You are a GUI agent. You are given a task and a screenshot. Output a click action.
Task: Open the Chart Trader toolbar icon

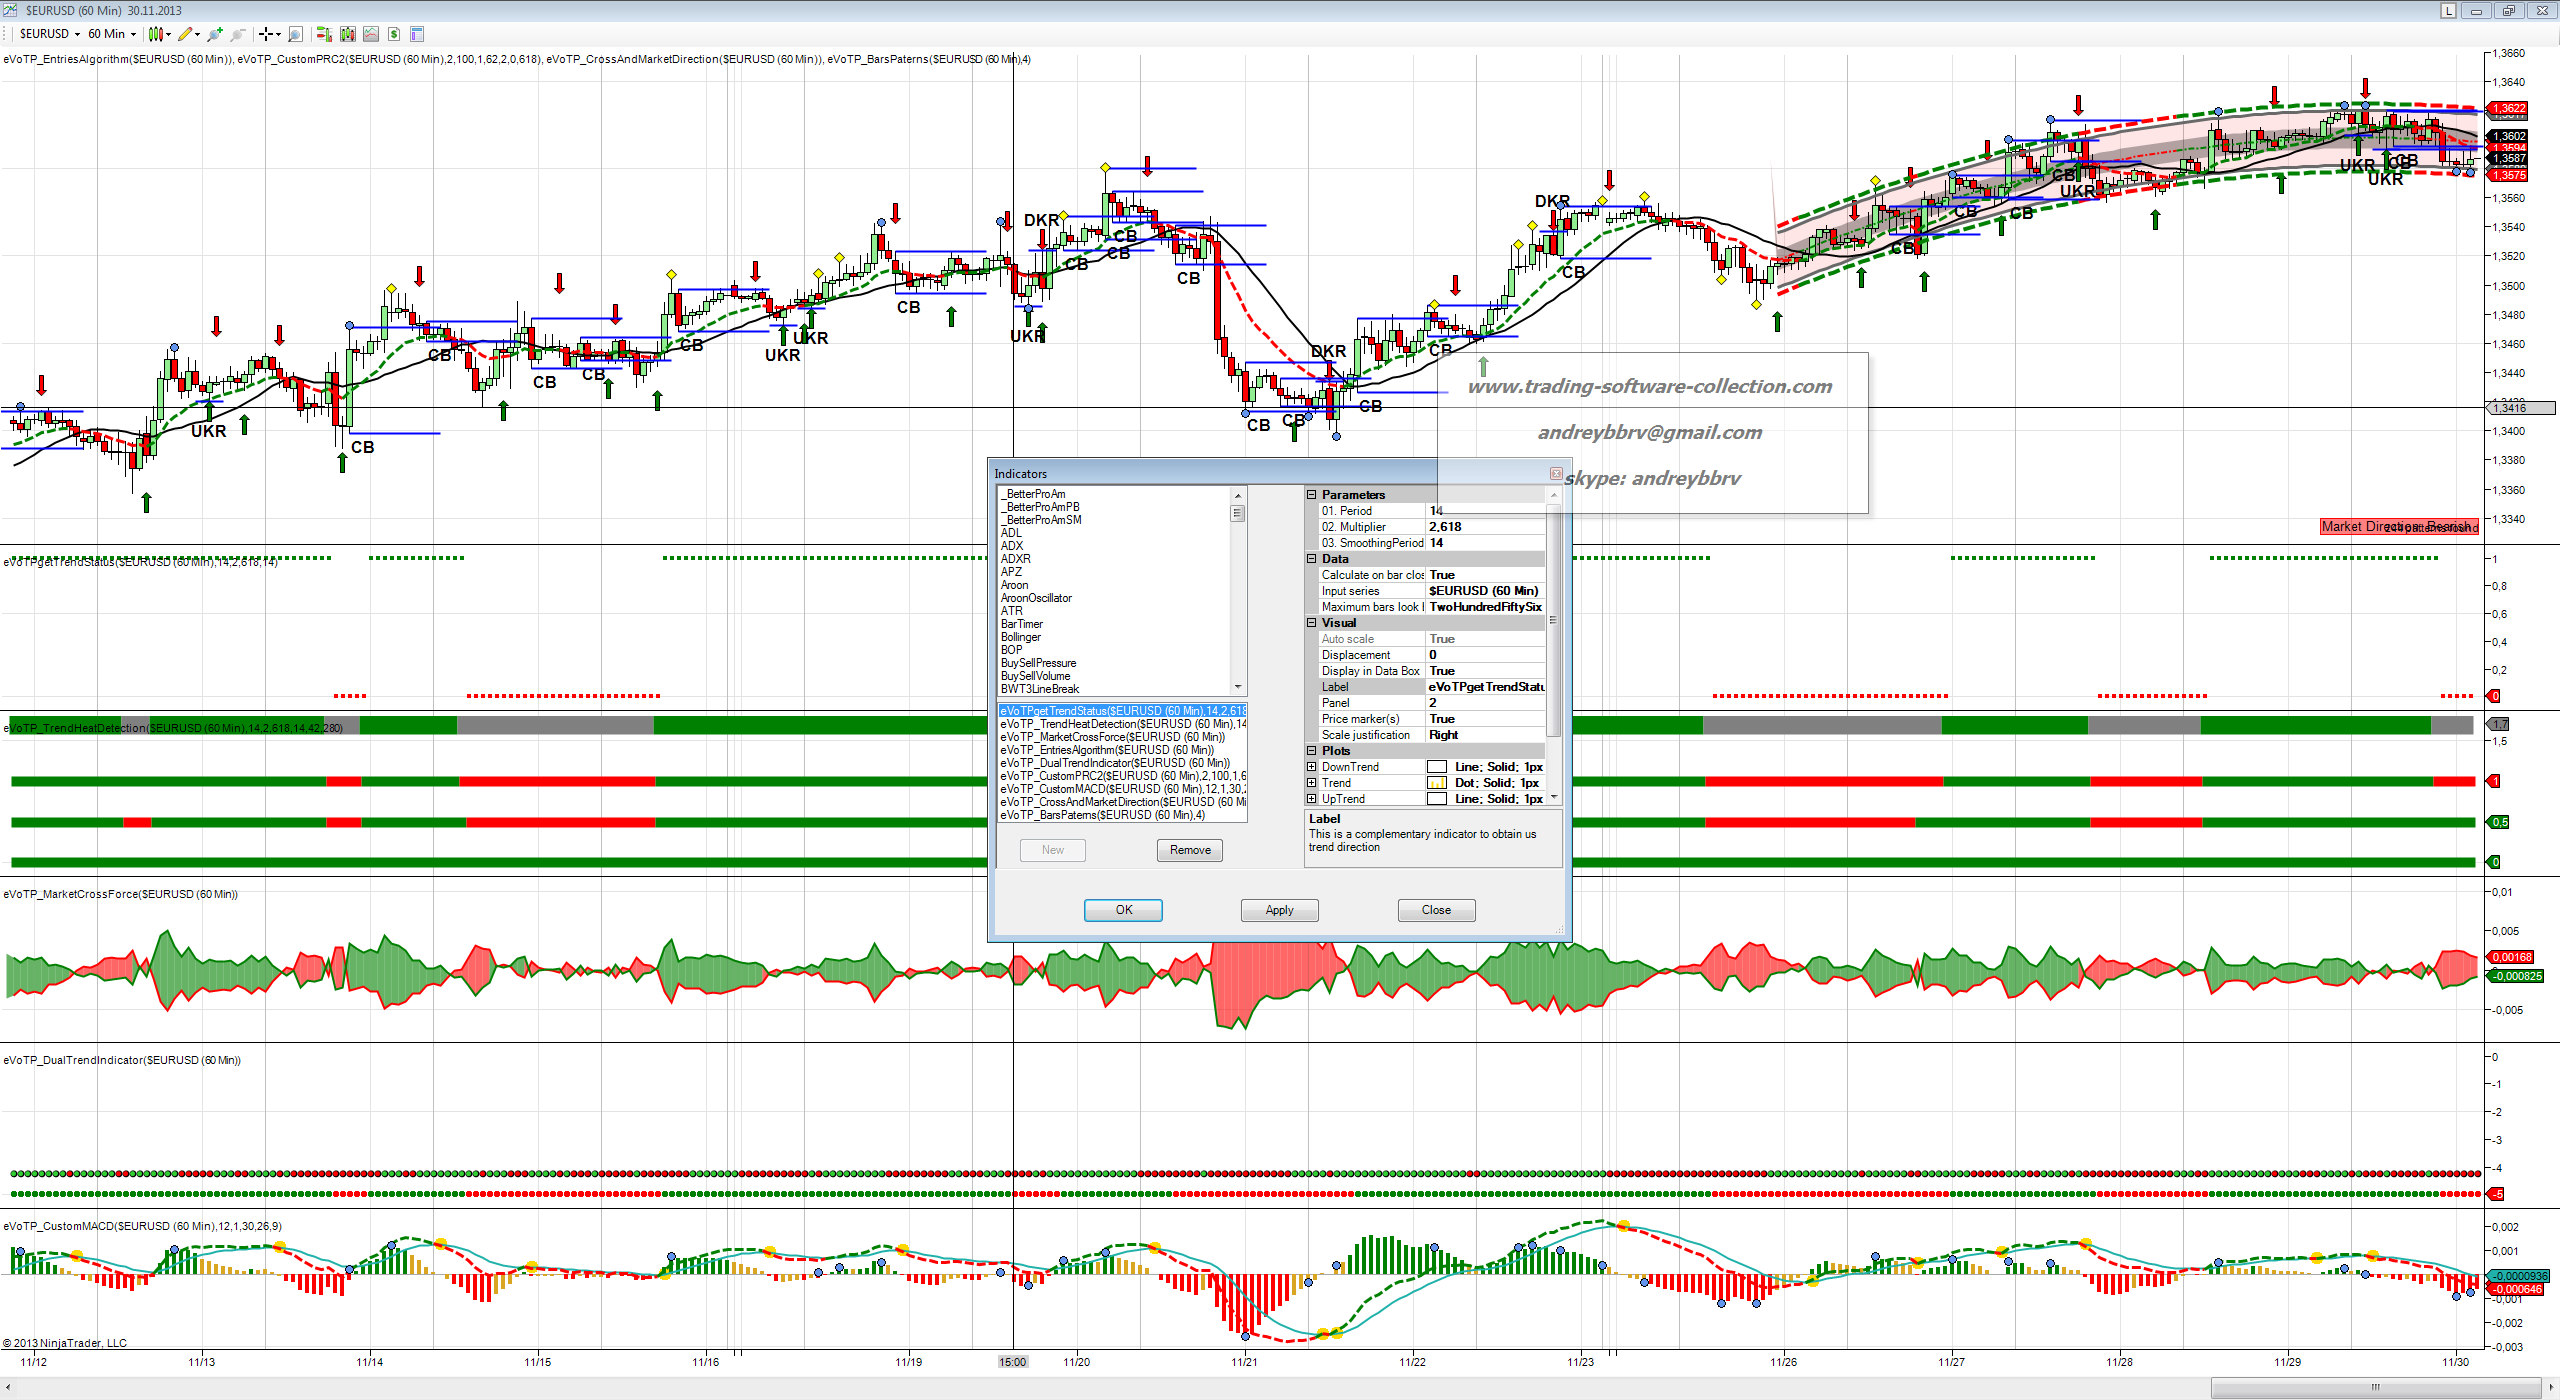324,34
